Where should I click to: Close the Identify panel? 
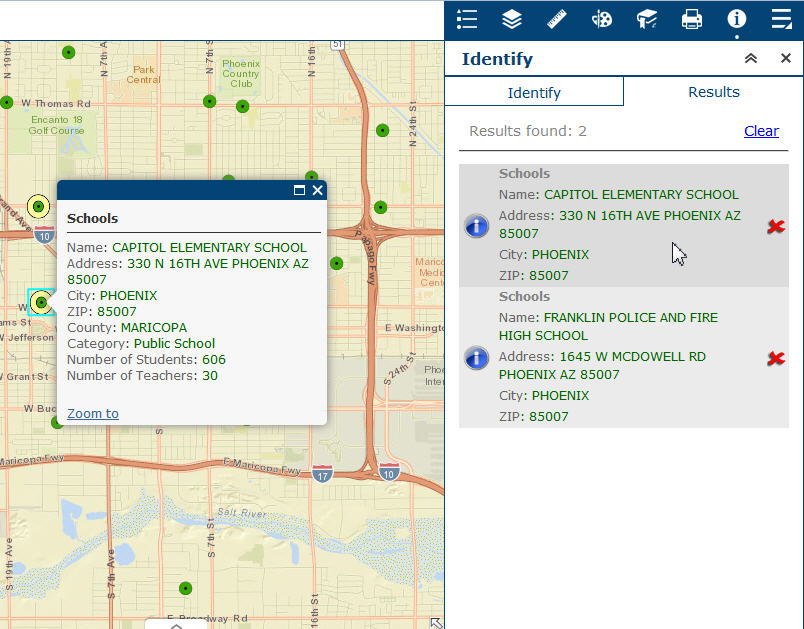(786, 59)
